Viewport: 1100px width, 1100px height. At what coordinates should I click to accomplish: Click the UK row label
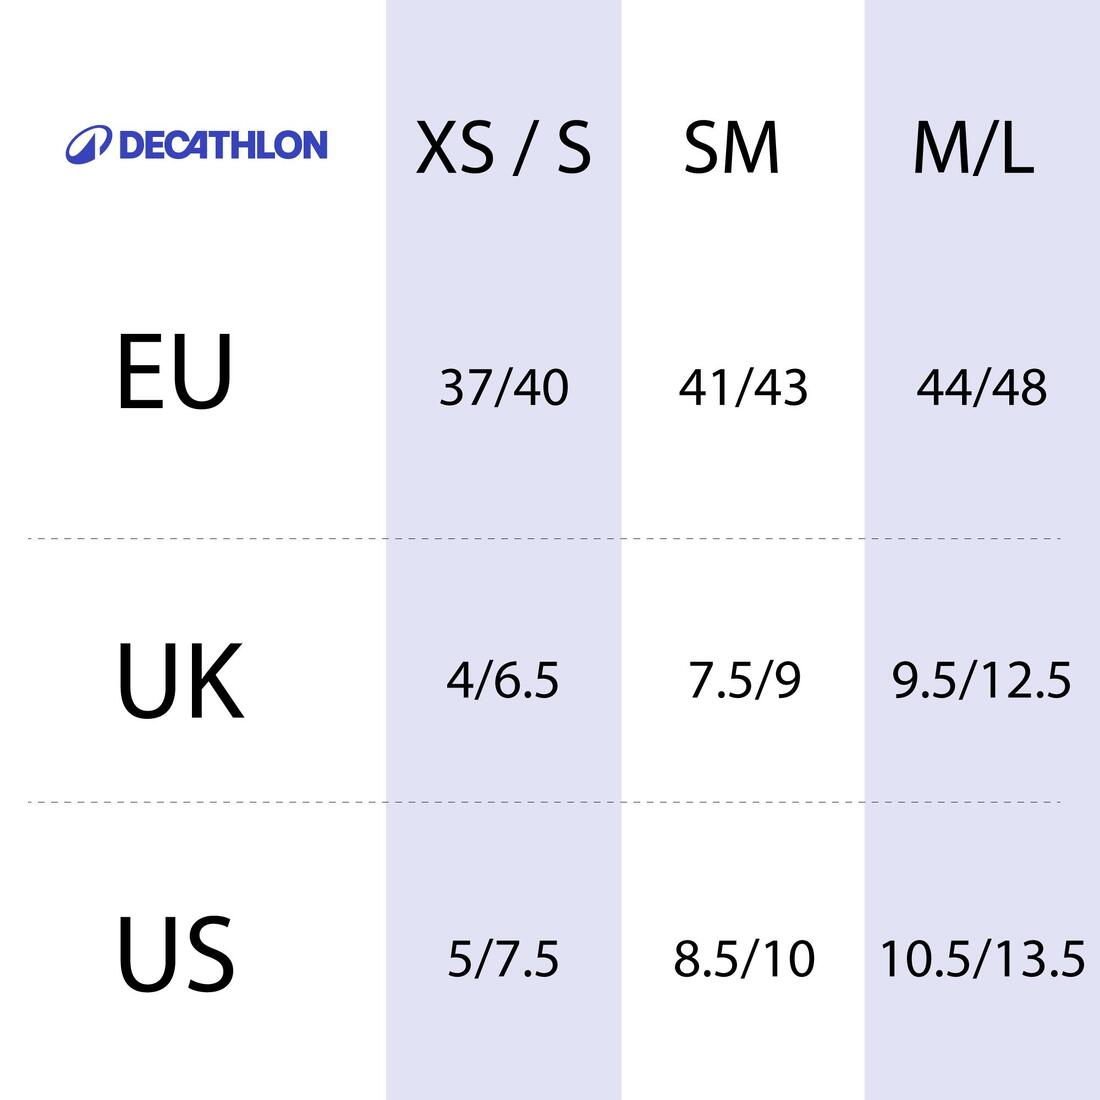pos(180,682)
